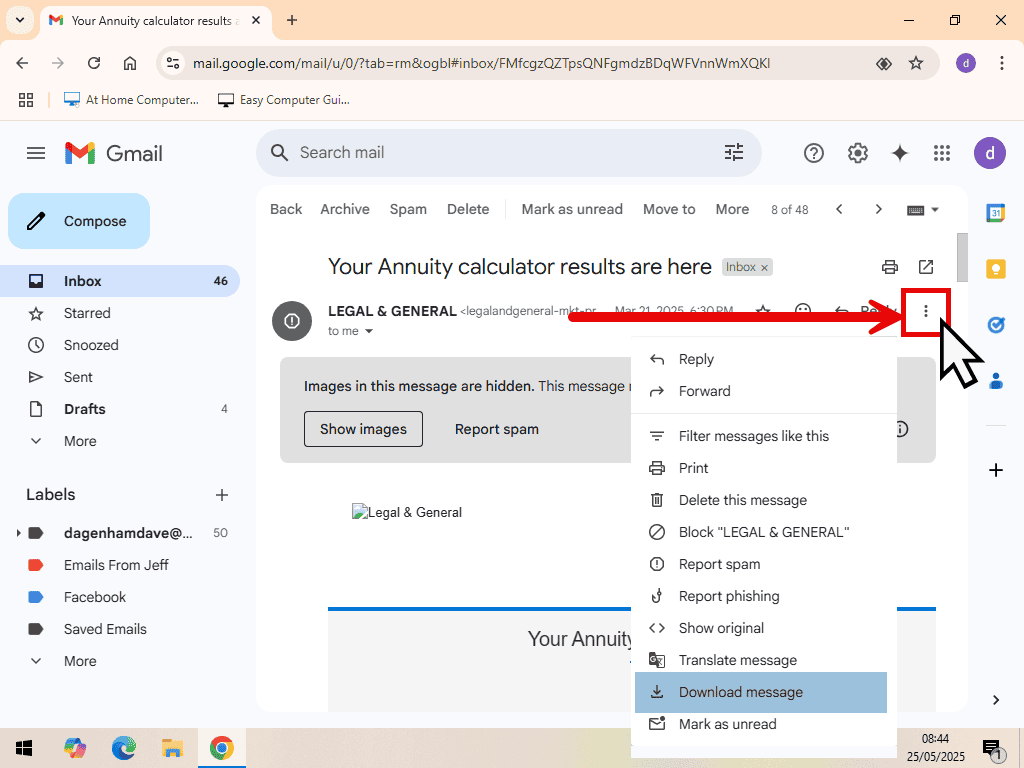Choose Block "LEGAL & GENERAL"

point(763,532)
